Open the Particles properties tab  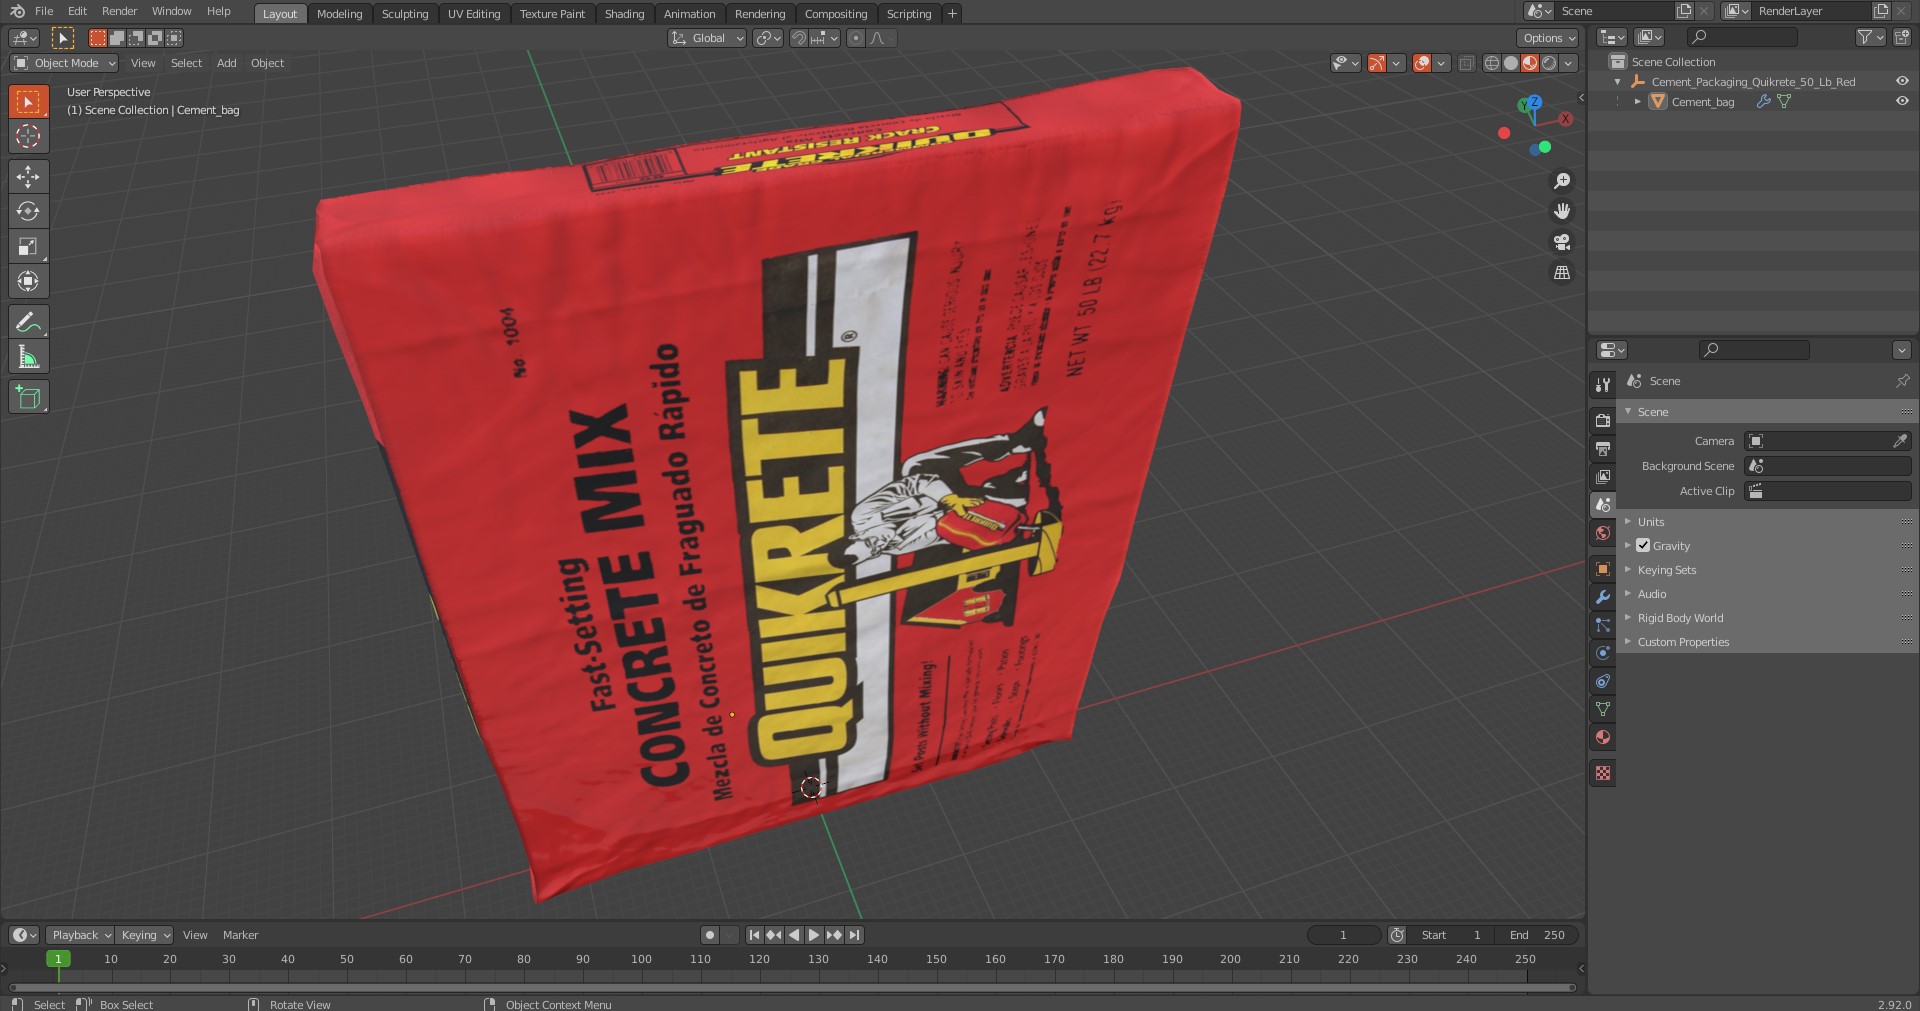(x=1603, y=625)
